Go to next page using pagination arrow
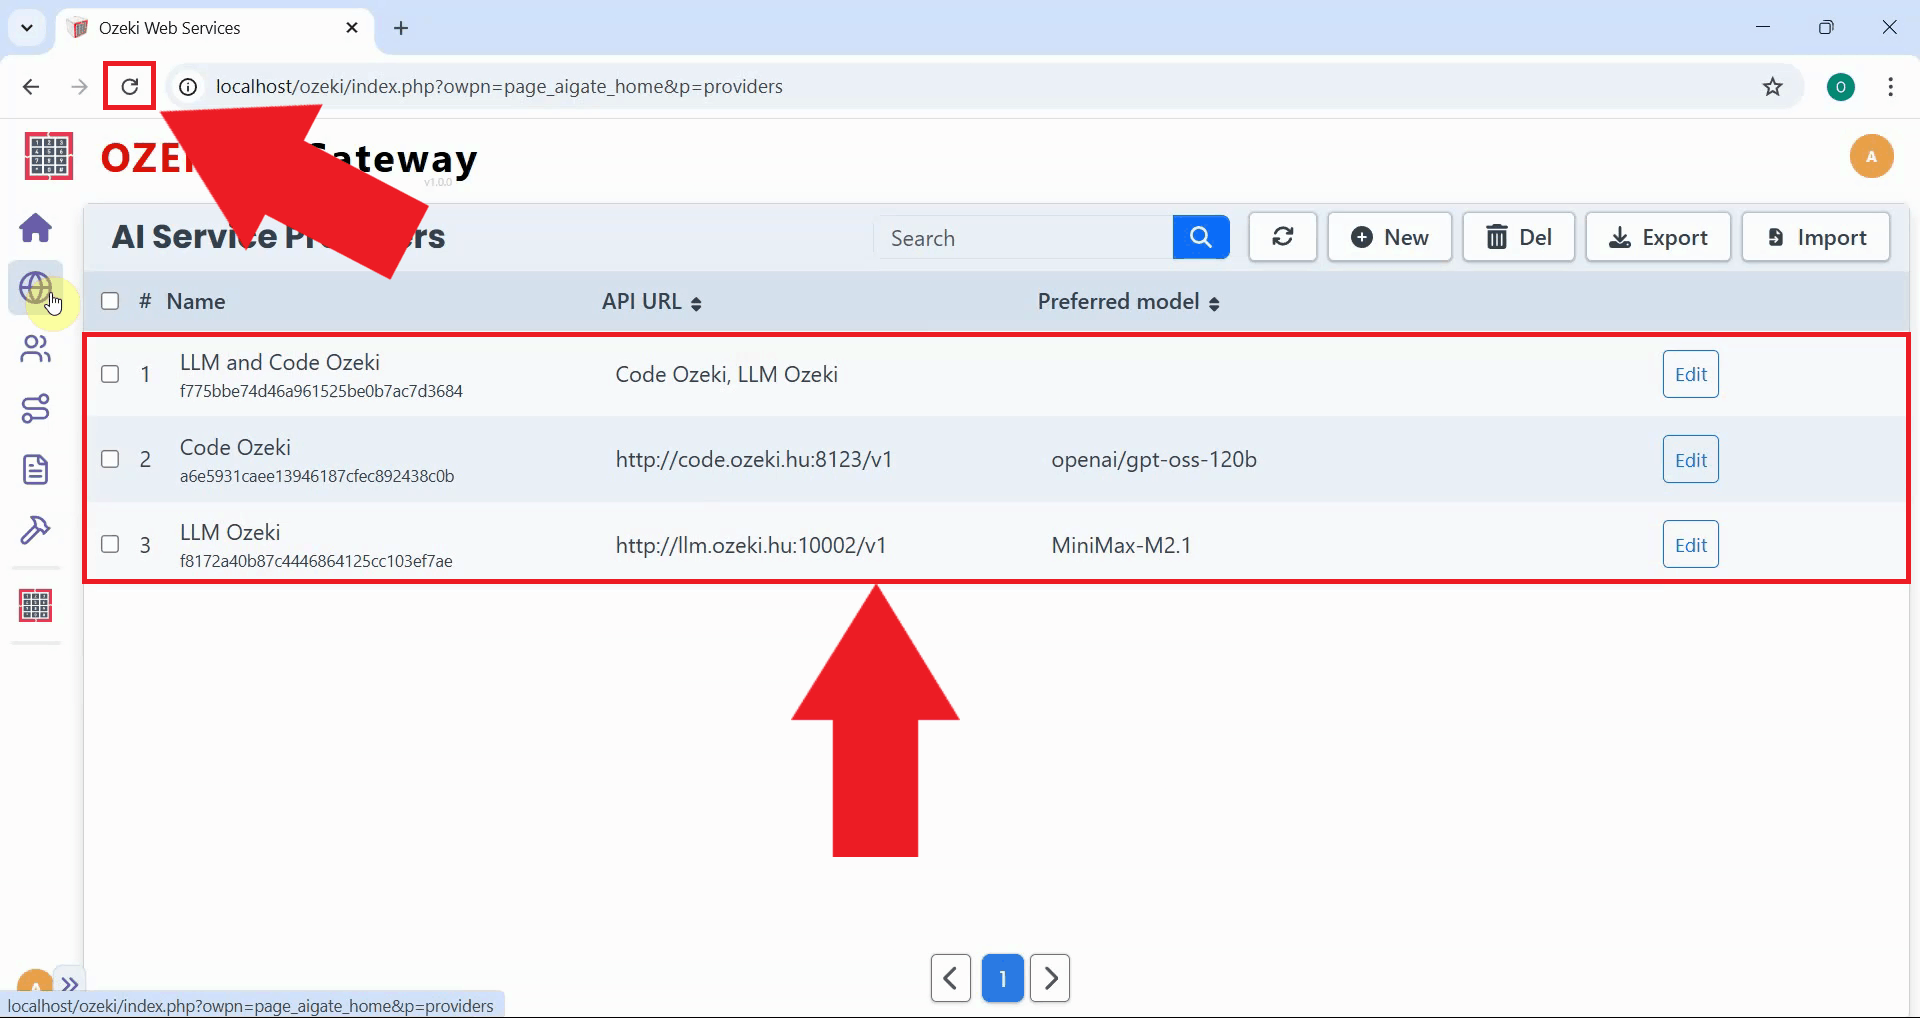The width and height of the screenshot is (1920, 1018). pyautogui.click(x=1050, y=978)
